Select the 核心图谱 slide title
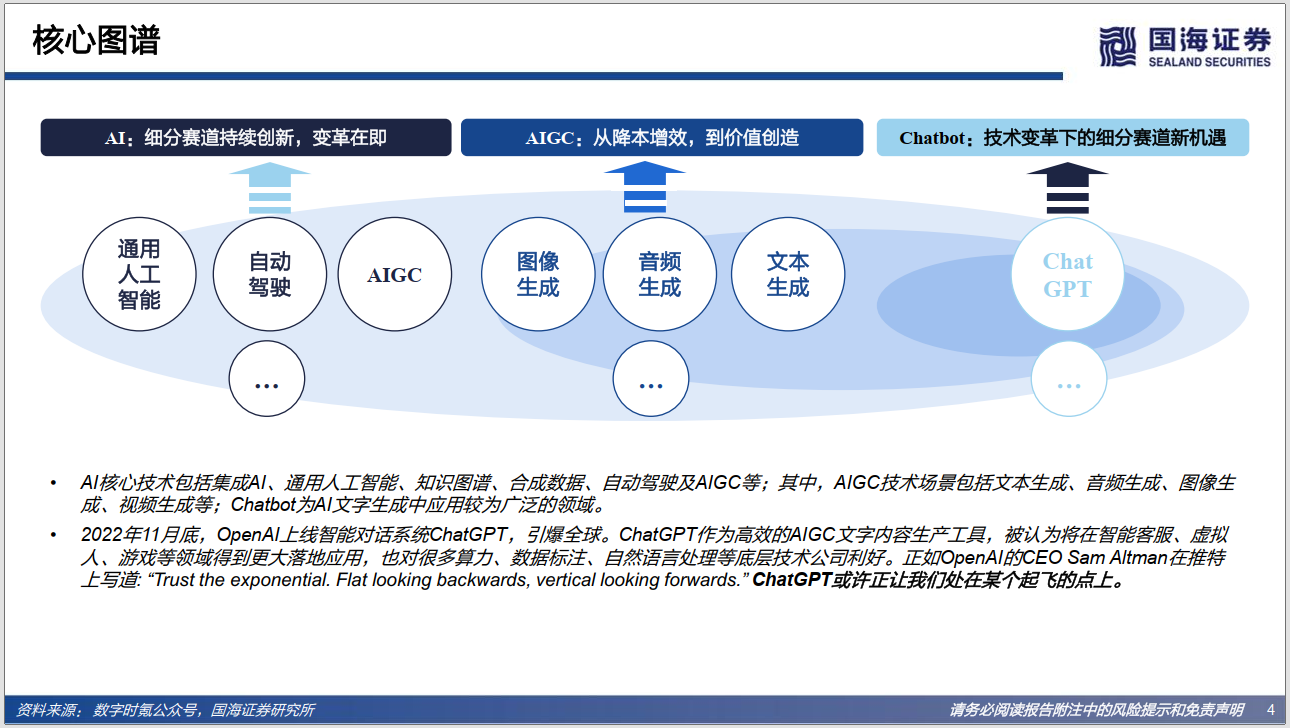The image size is (1290, 728). (x=96, y=41)
